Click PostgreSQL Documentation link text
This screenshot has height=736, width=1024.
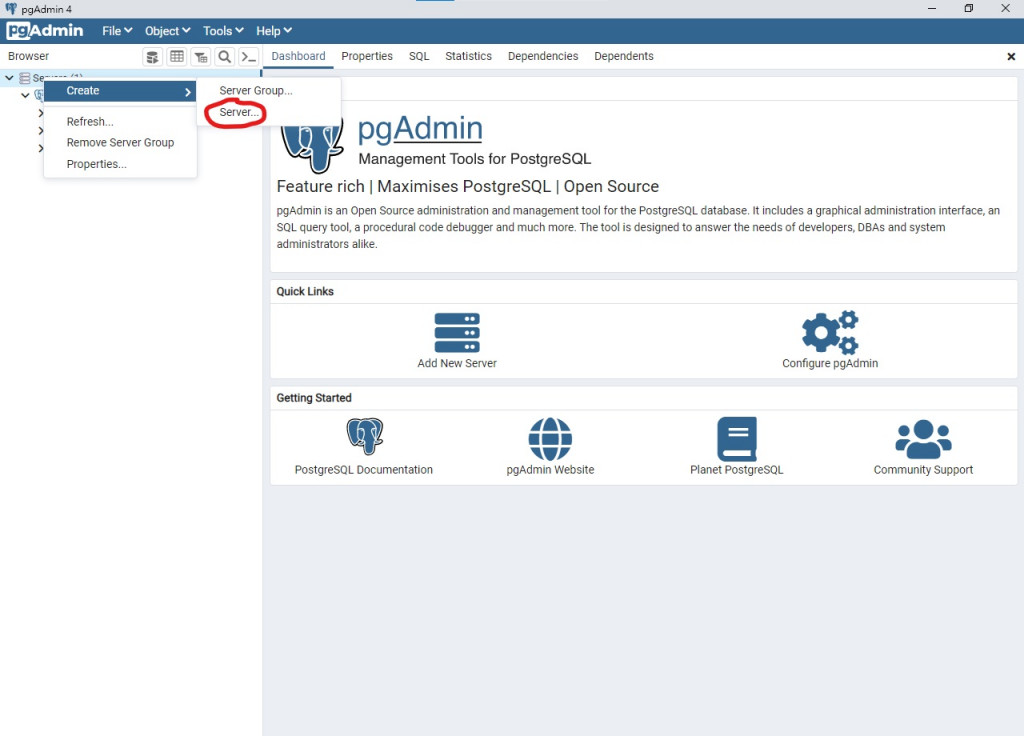pos(364,470)
